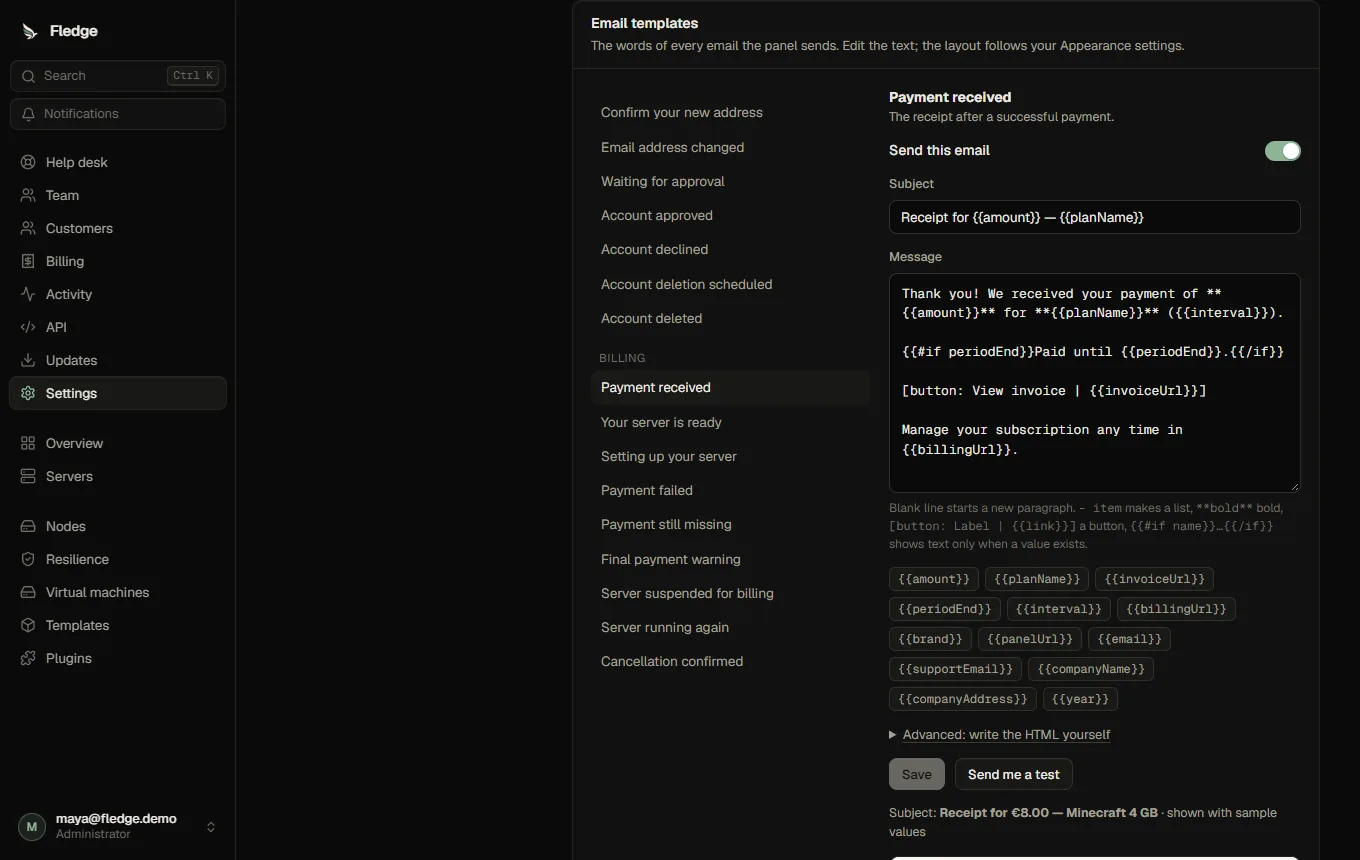Insert the {{periodEnd}} variable chip
The width and height of the screenshot is (1360, 860).
[945, 609]
